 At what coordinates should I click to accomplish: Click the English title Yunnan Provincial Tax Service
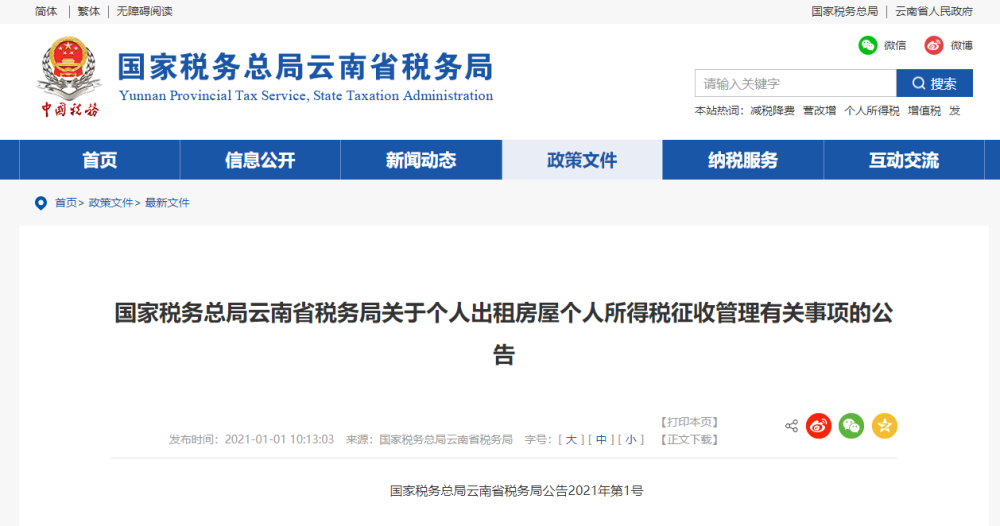pyautogui.click(x=305, y=96)
